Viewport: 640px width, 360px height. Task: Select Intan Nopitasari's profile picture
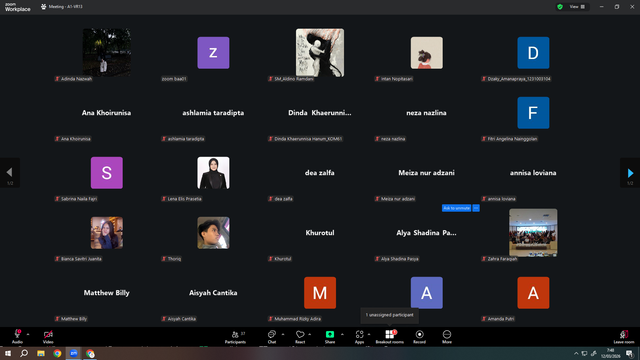pos(427,53)
